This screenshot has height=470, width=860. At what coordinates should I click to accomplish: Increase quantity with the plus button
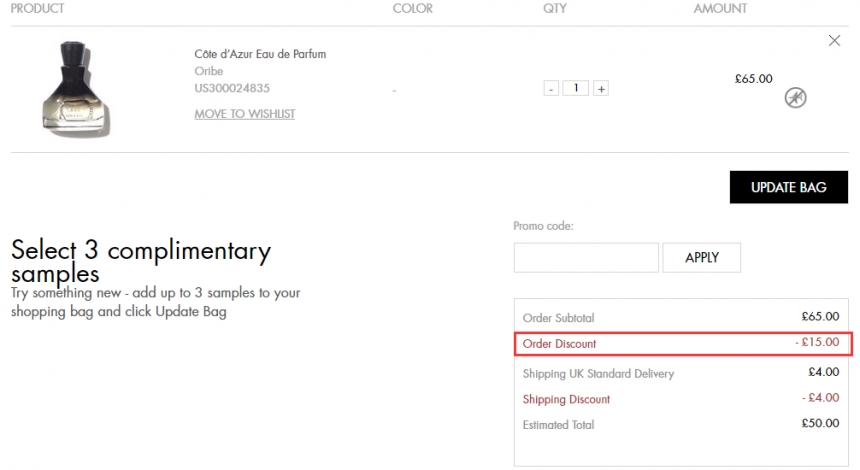coord(600,89)
